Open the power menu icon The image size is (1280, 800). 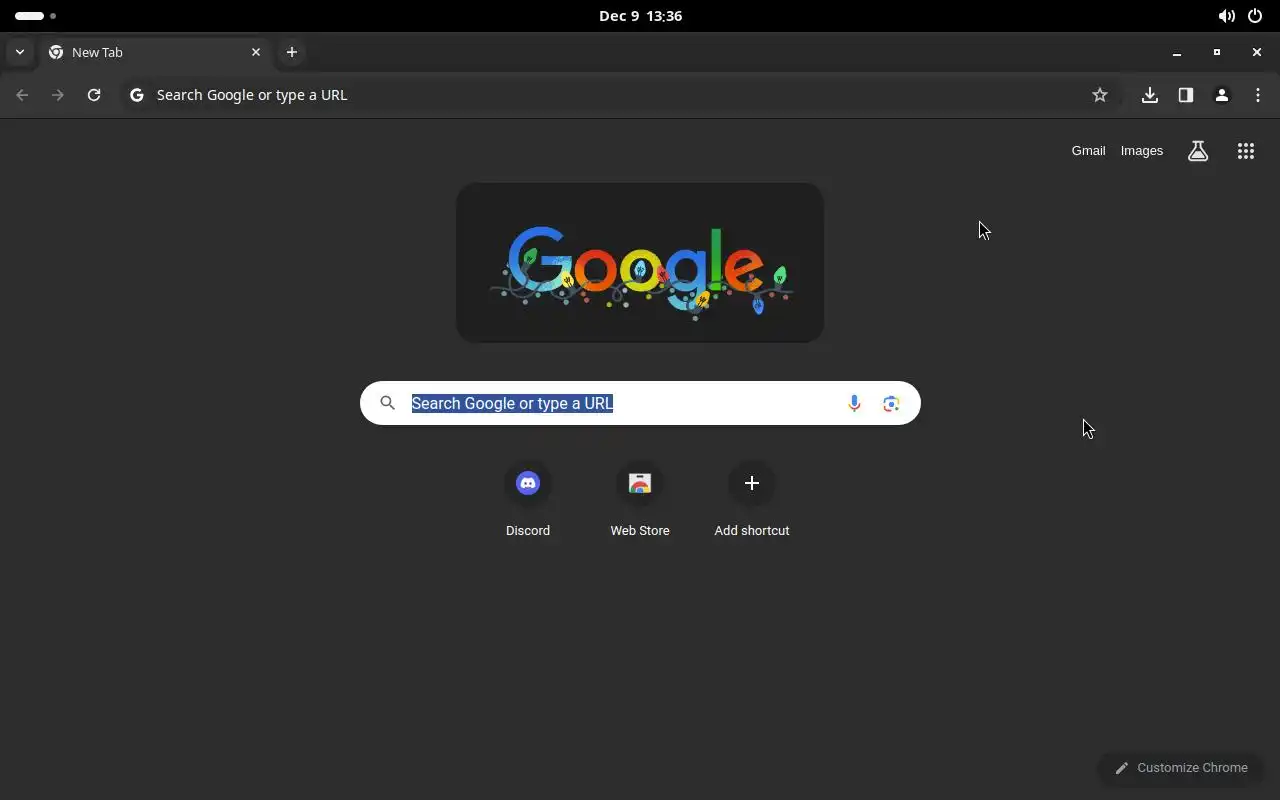(x=1255, y=16)
